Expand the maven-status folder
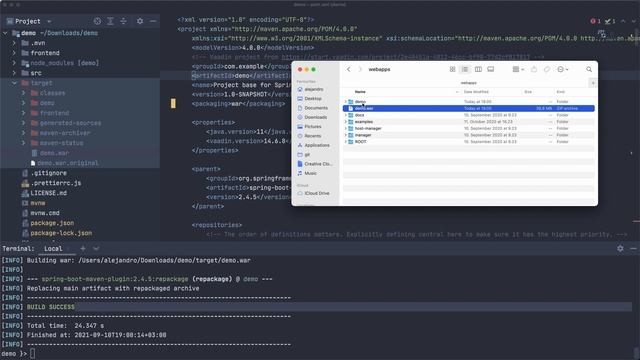This screenshot has width=640, height=360. (x=24, y=143)
